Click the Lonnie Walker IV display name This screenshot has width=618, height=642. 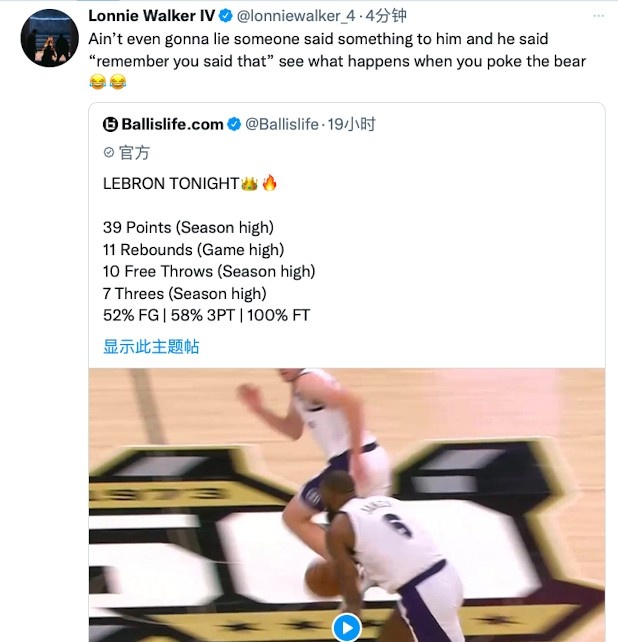tap(152, 16)
